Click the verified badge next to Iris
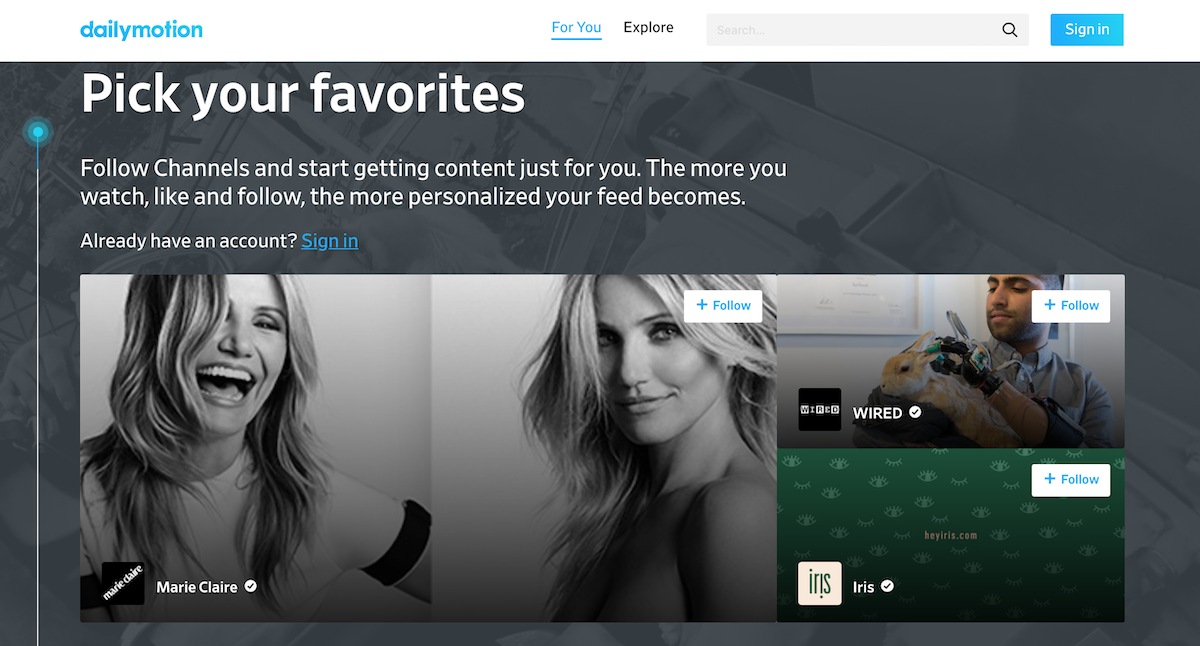Viewport: 1200px width, 646px height. [887, 586]
